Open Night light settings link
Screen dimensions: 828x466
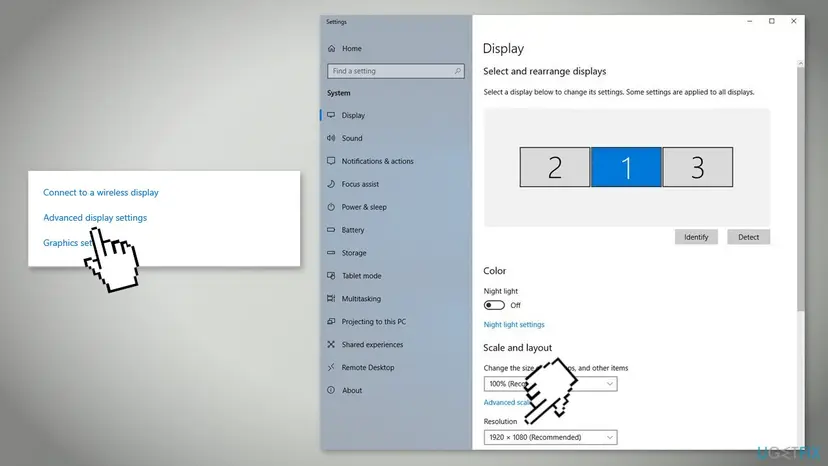click(514, 324)
